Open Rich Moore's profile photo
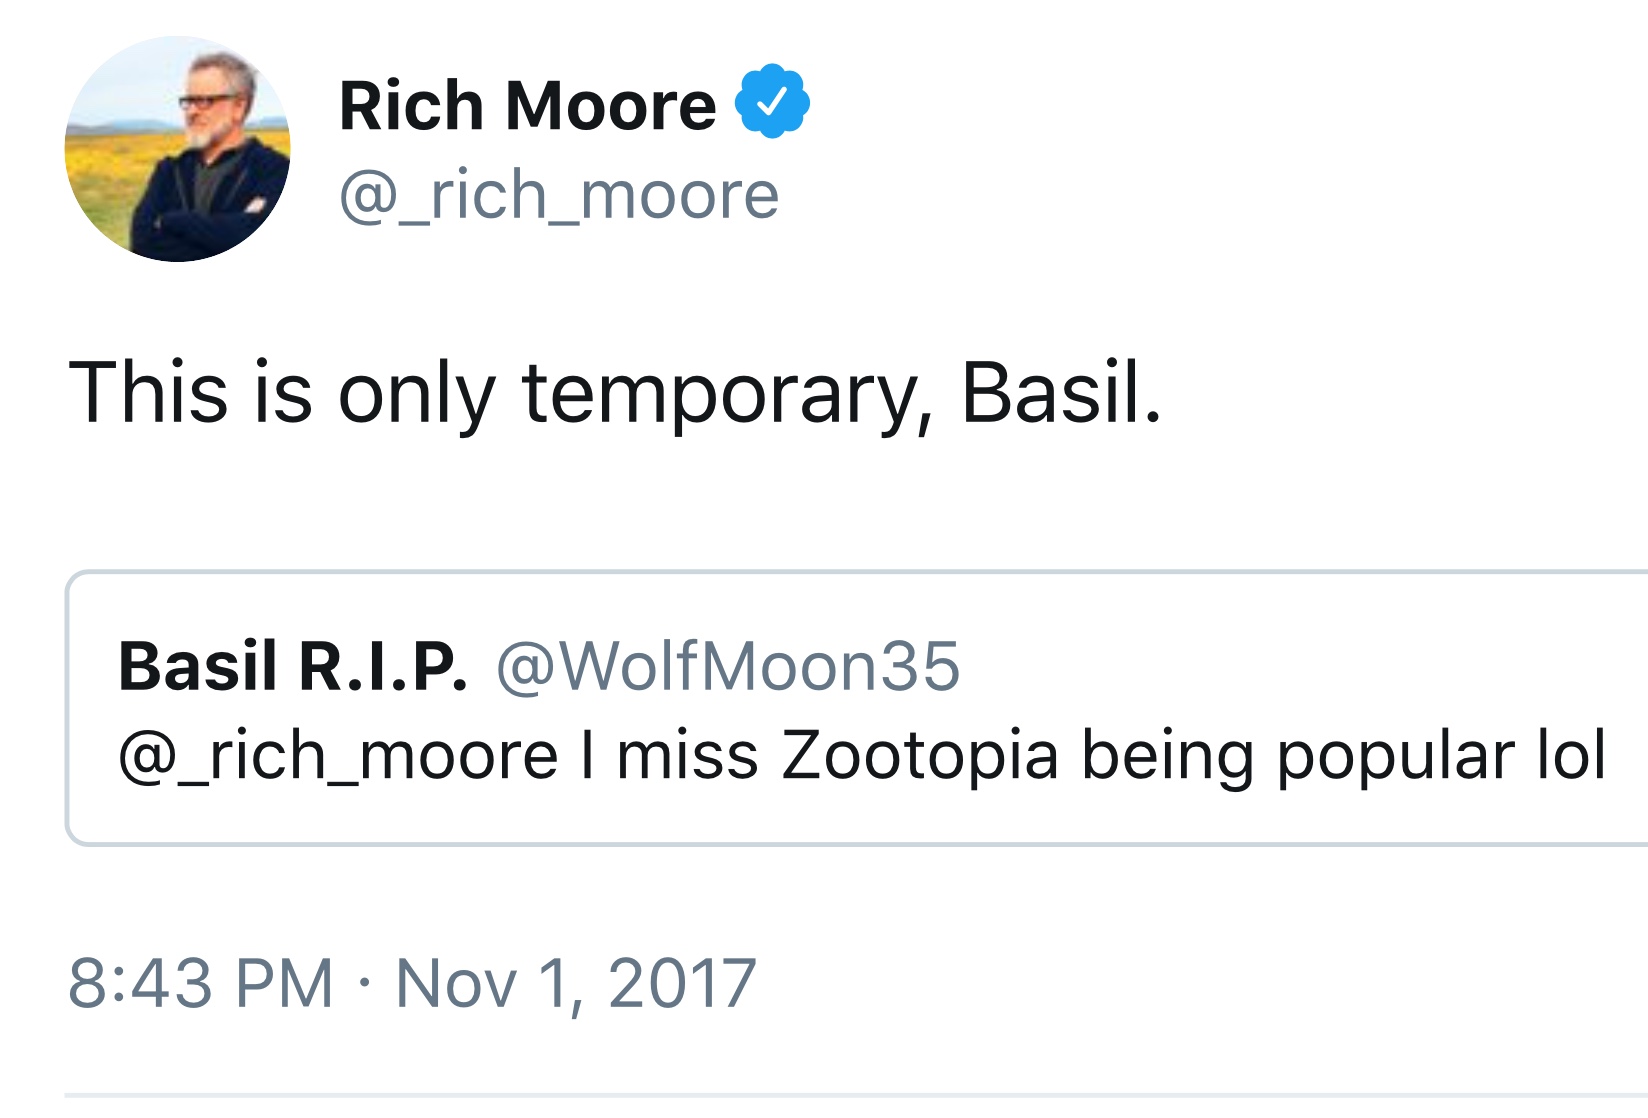 pyautogui.click(x=178, y=149)
